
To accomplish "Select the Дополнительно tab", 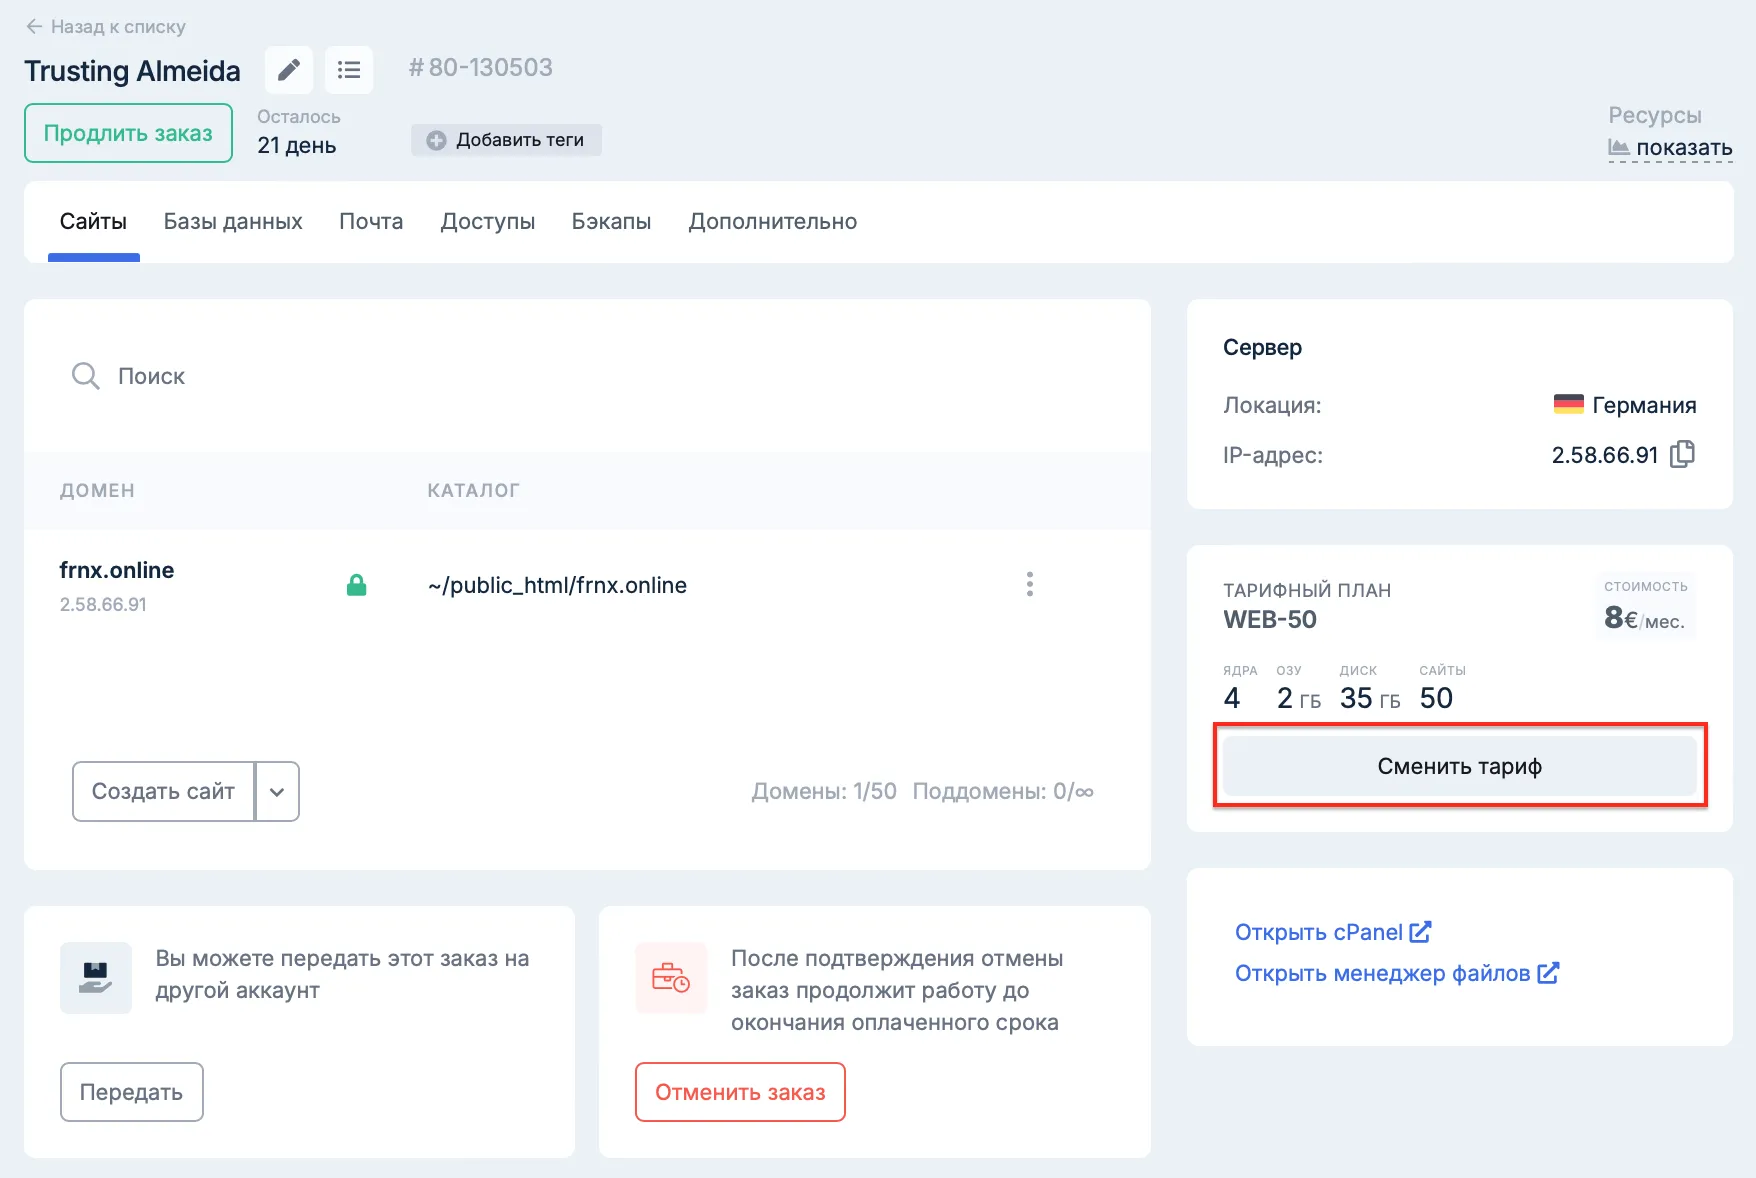I will (x=773, y=222).
